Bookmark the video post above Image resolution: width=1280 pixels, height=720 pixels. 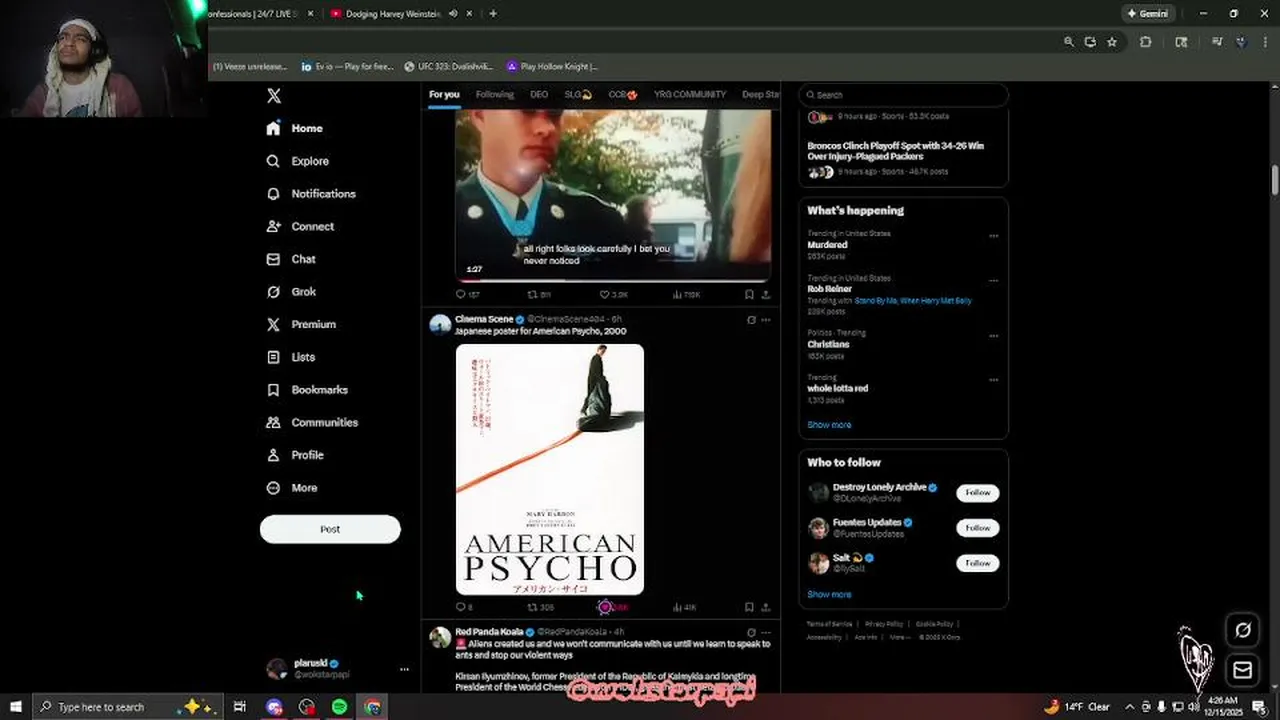coord(749,295)
